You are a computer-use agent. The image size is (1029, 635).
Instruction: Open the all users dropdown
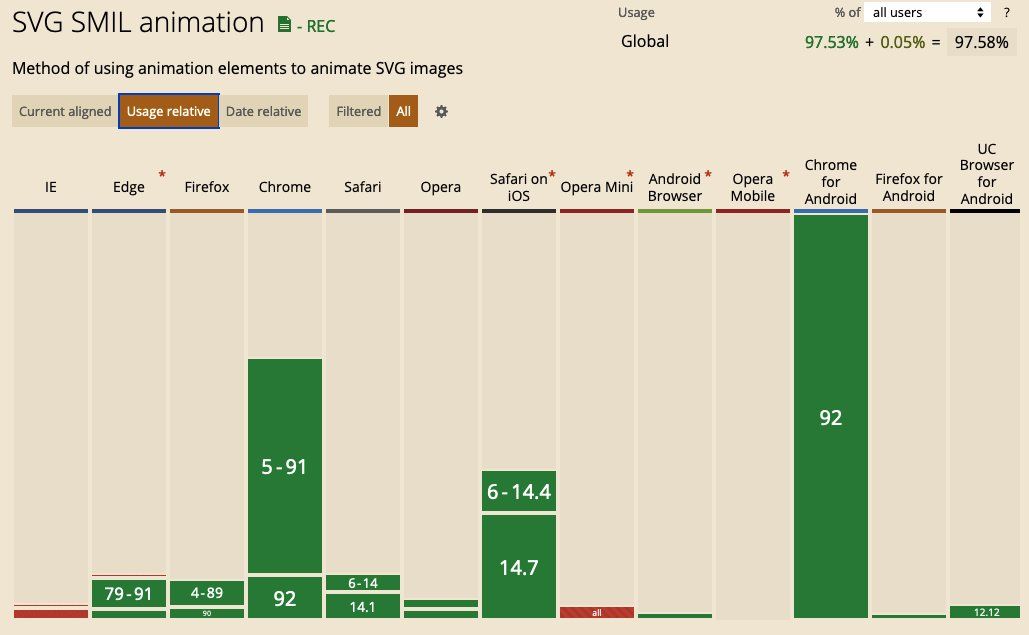927,12
